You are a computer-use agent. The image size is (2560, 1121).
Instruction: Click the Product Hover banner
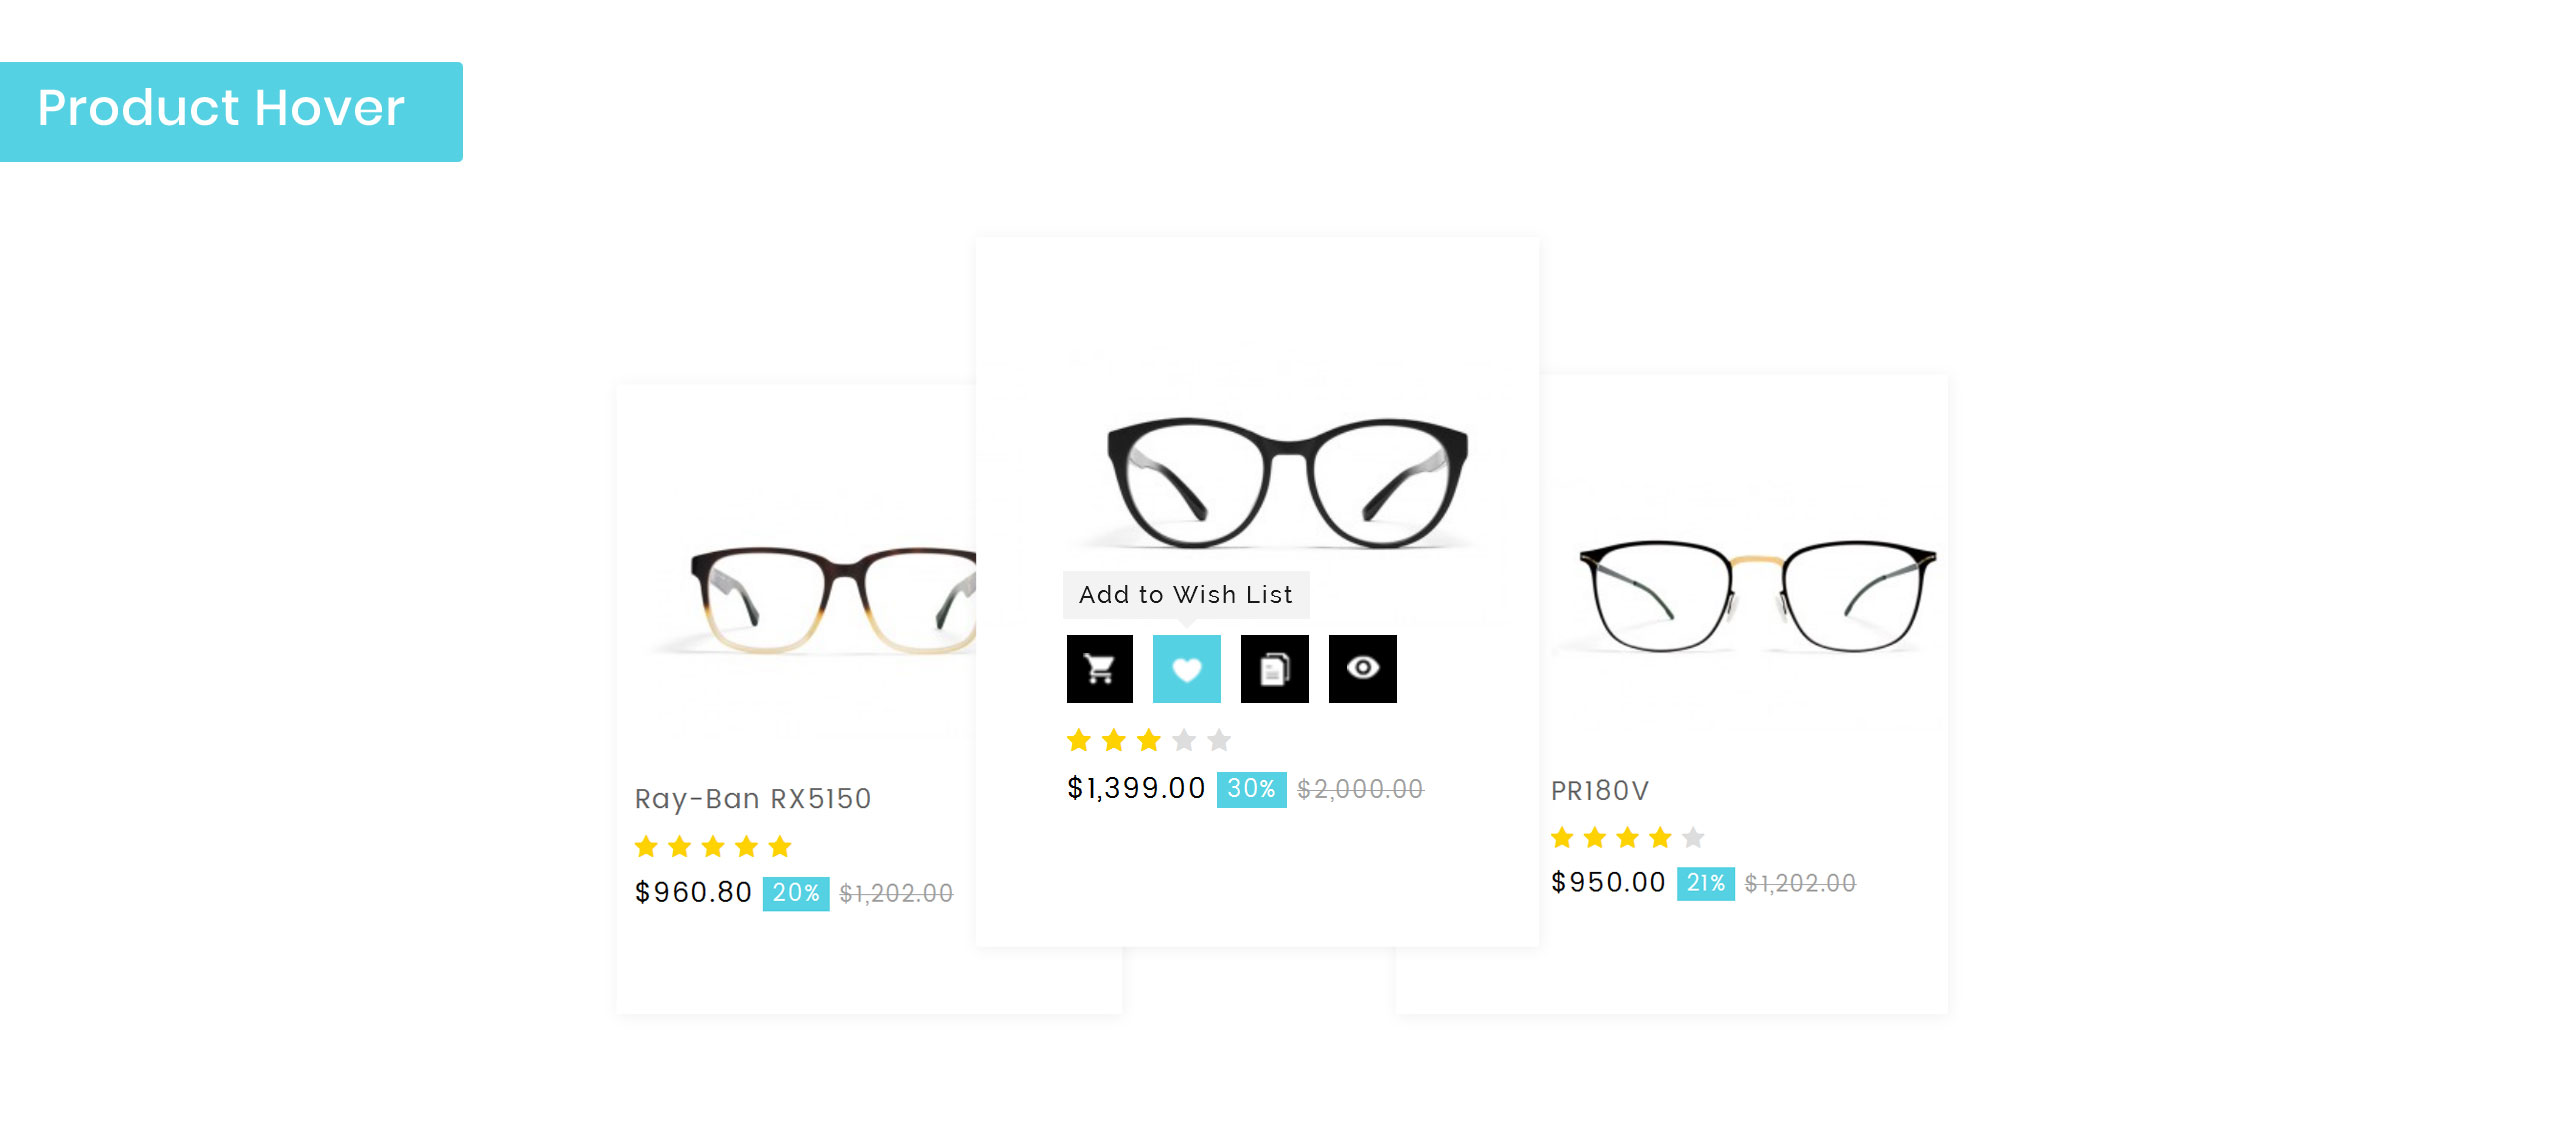[231, 111]
